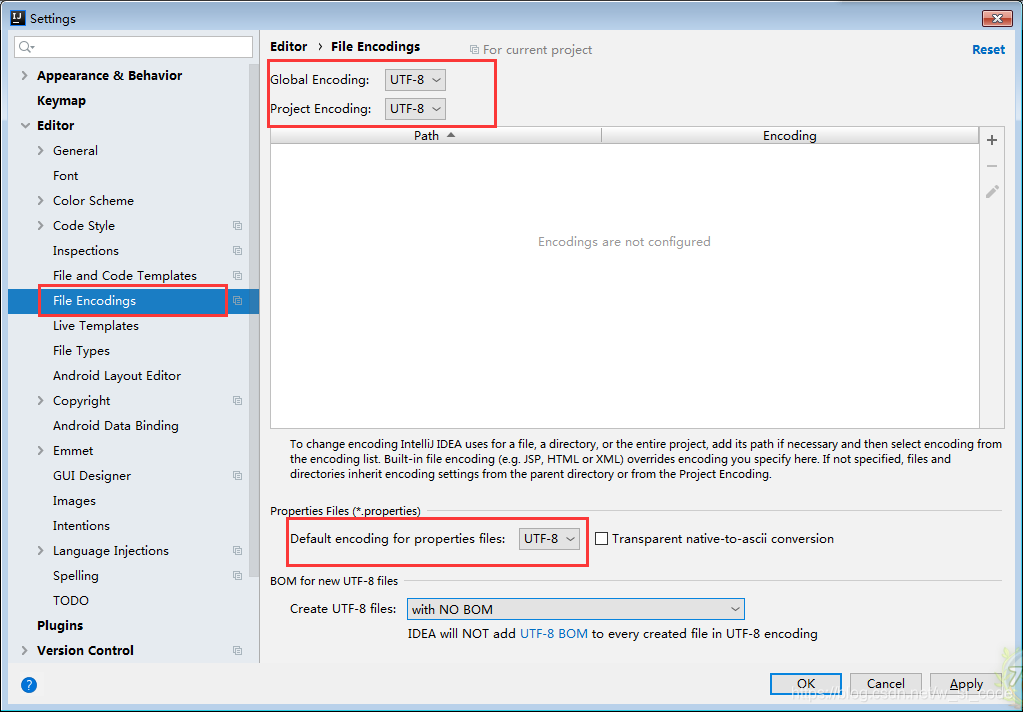Click project-level icon next to Code Style

[x=237, y=226]
